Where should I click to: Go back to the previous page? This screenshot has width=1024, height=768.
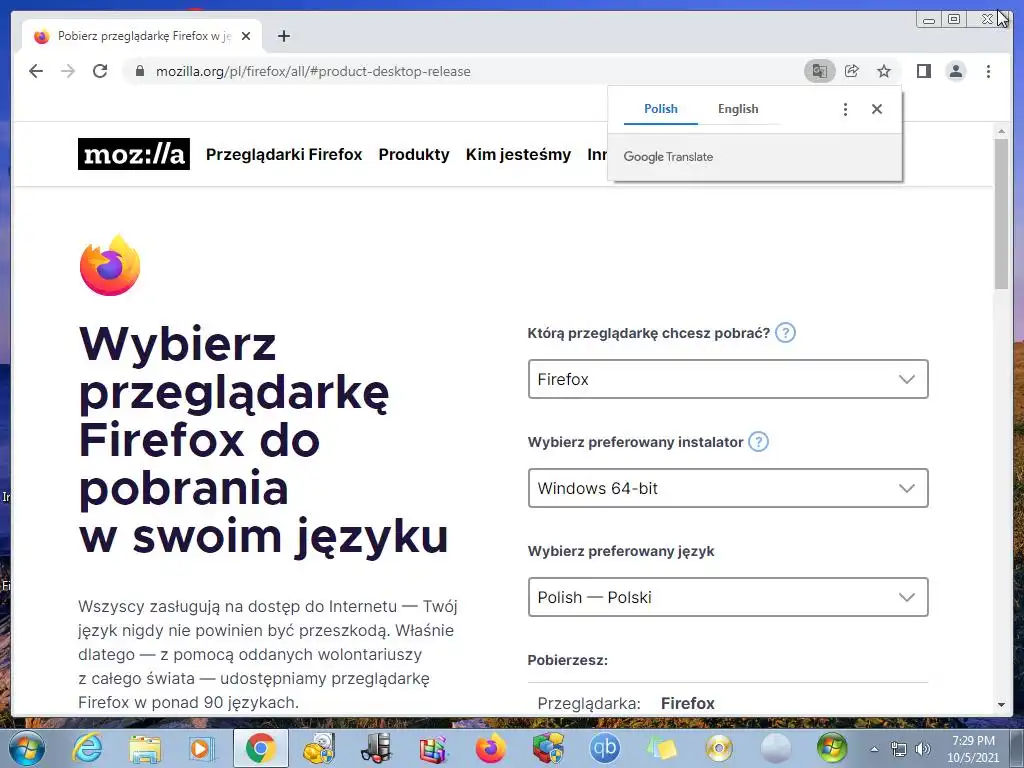click(36, 71)
